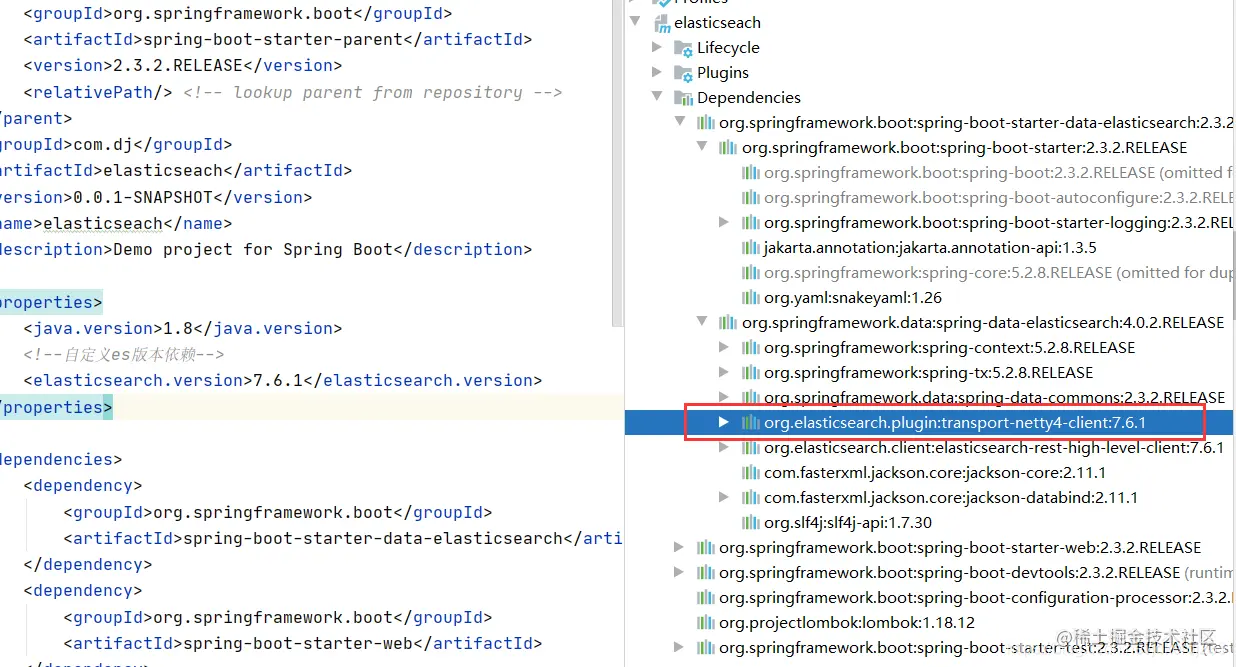Select the Dependencies tree row label

pos(749,97)
